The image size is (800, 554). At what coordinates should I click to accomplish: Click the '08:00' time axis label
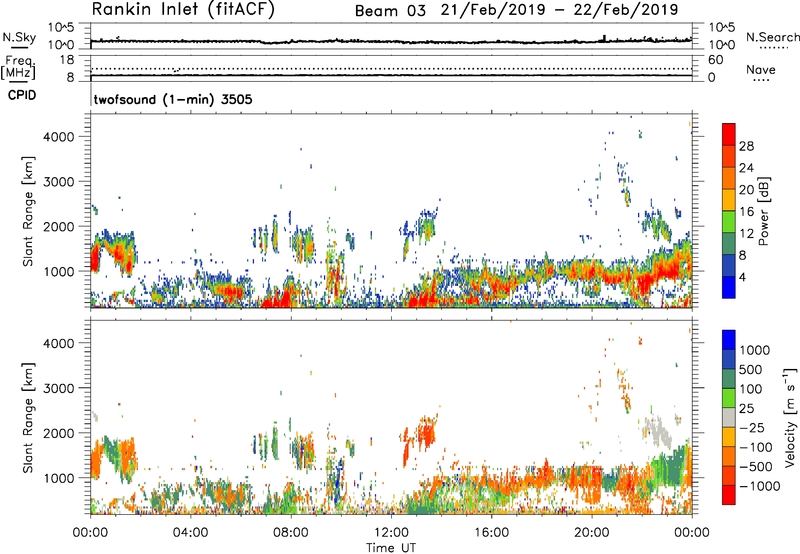point(291,533)
